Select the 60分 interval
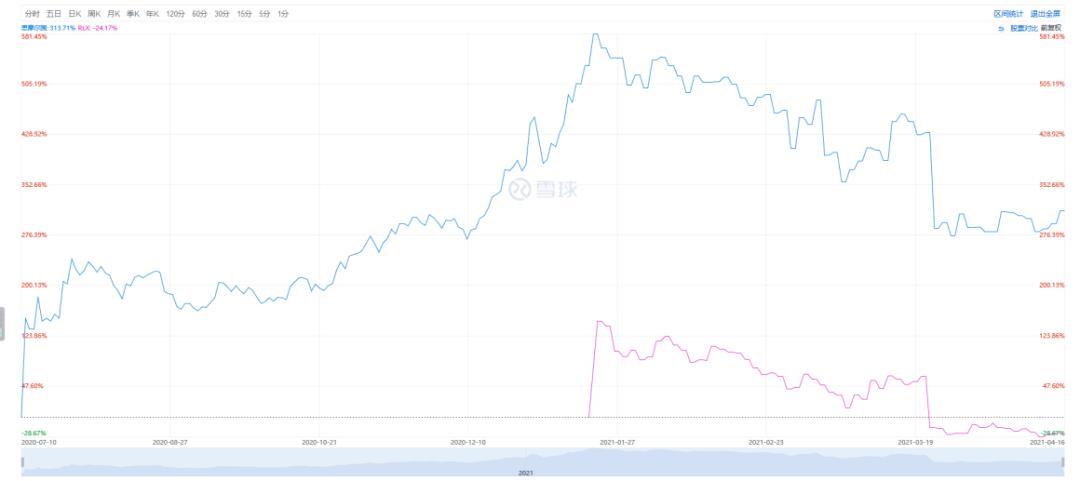1080x481 pixels. 200,14
